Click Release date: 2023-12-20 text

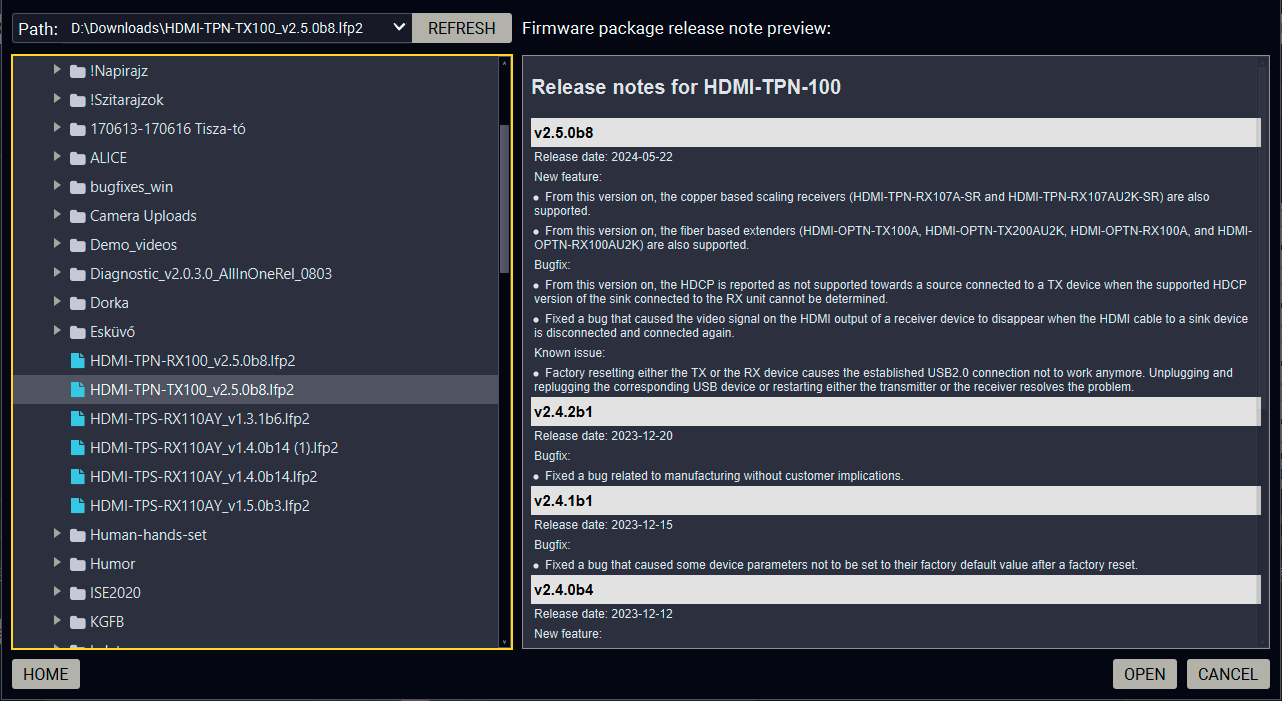(603, 436)
